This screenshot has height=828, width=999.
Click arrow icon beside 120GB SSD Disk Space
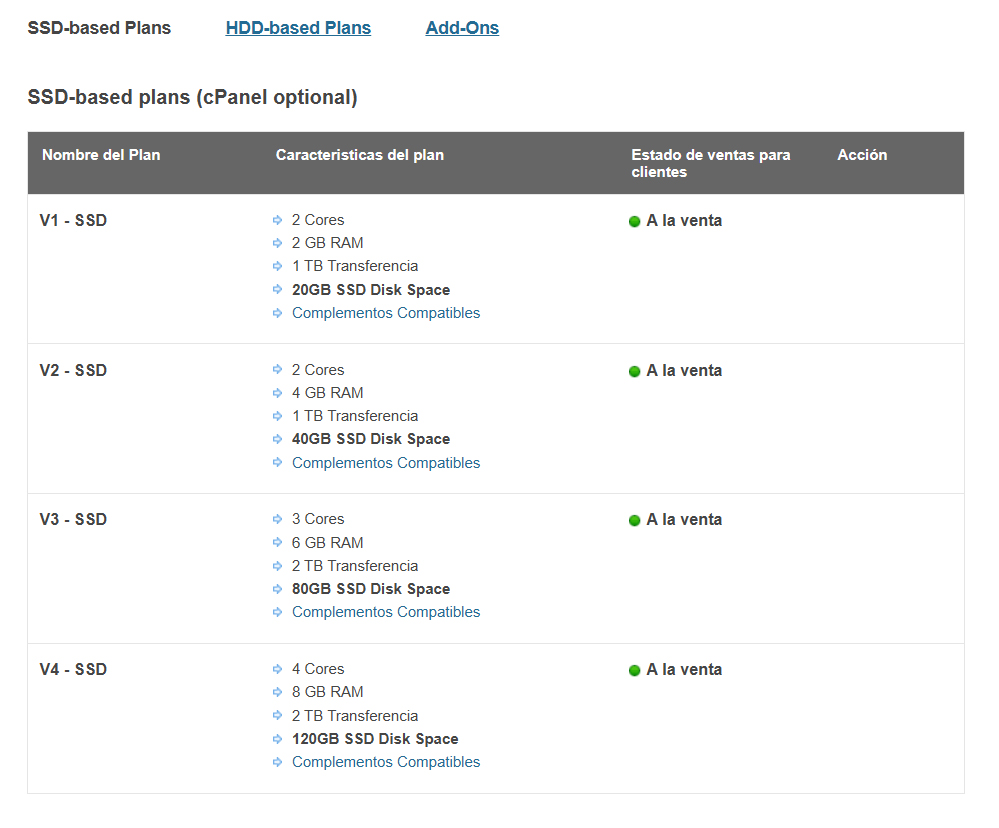[278, 739]
